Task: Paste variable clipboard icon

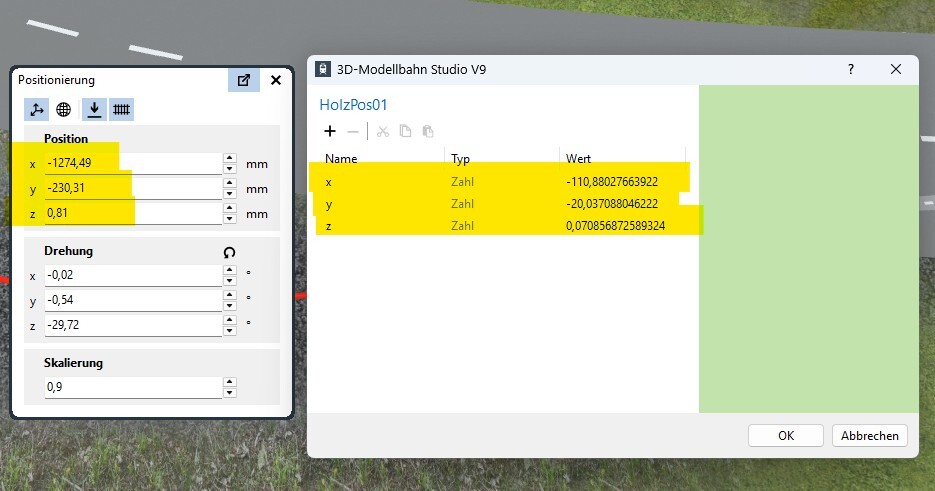Action: click(428, 131)
